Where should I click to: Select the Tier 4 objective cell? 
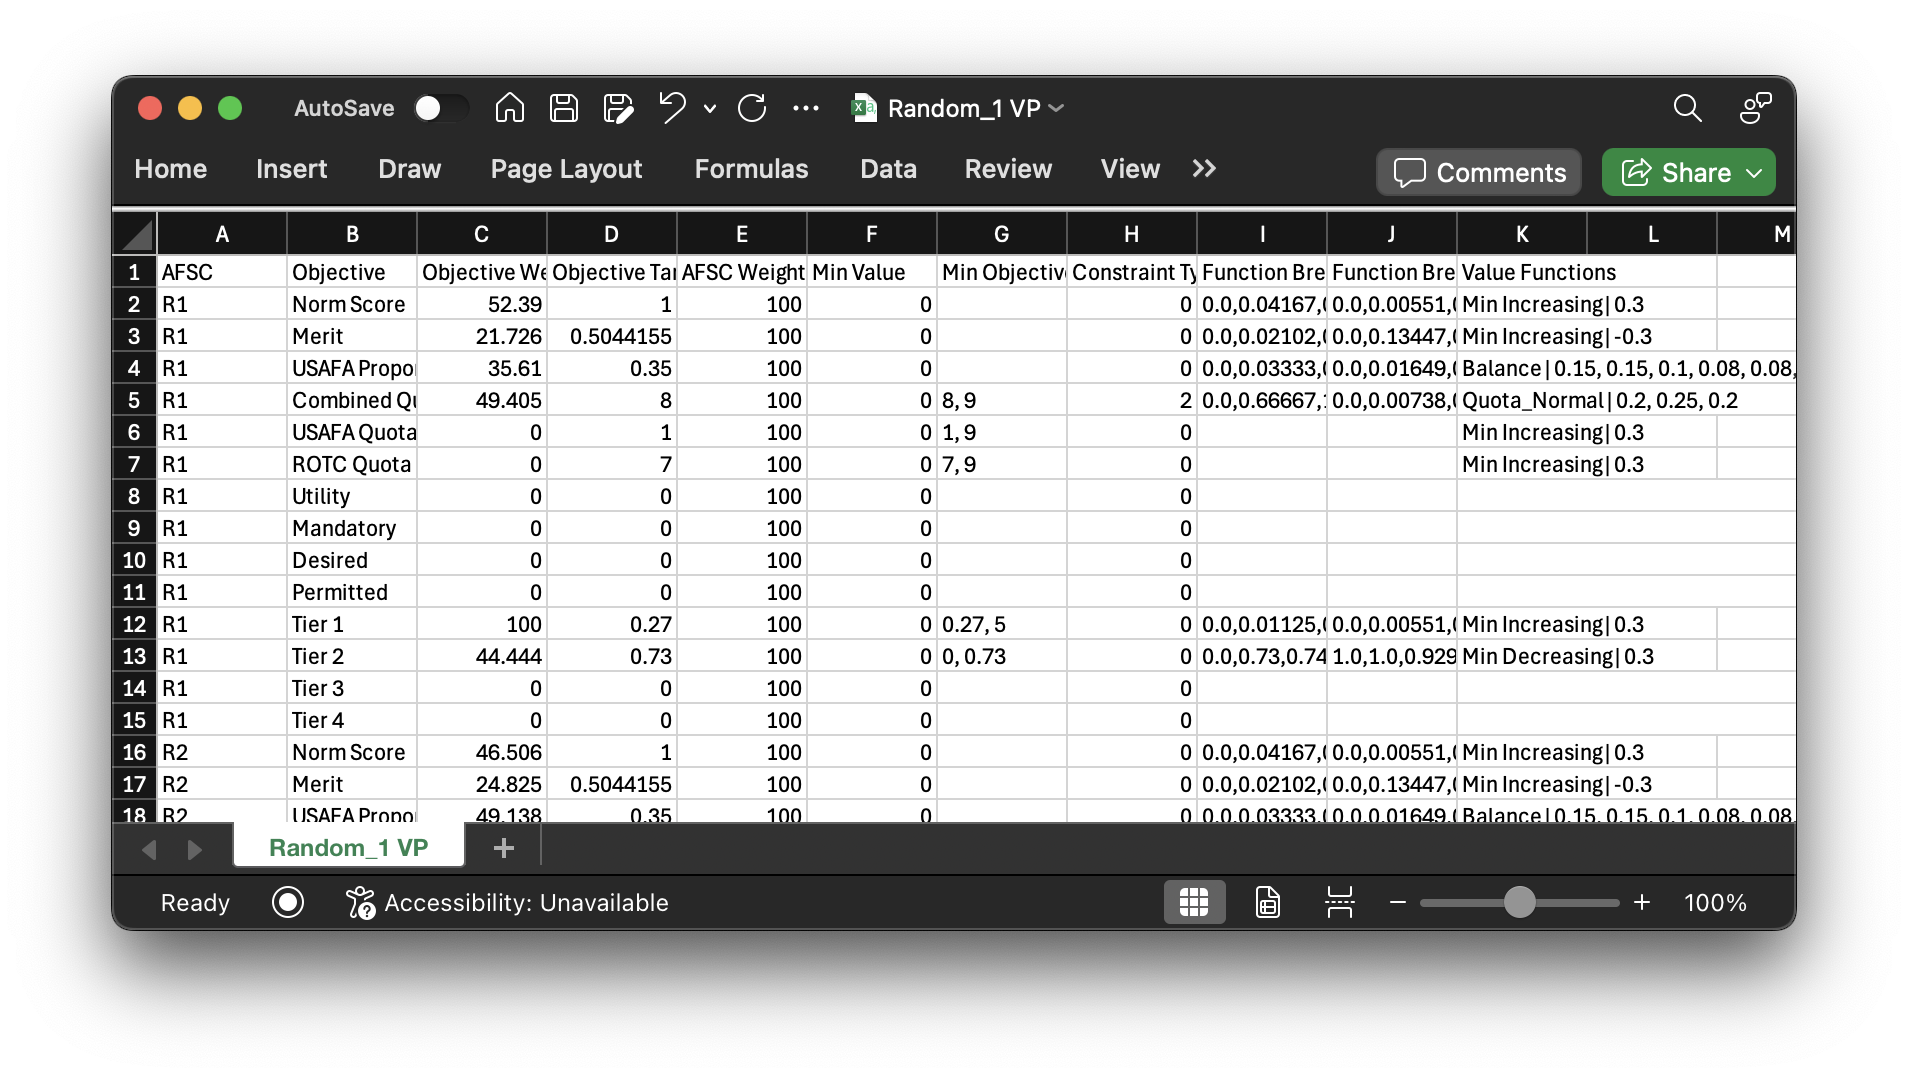click(x=352, y=720)
